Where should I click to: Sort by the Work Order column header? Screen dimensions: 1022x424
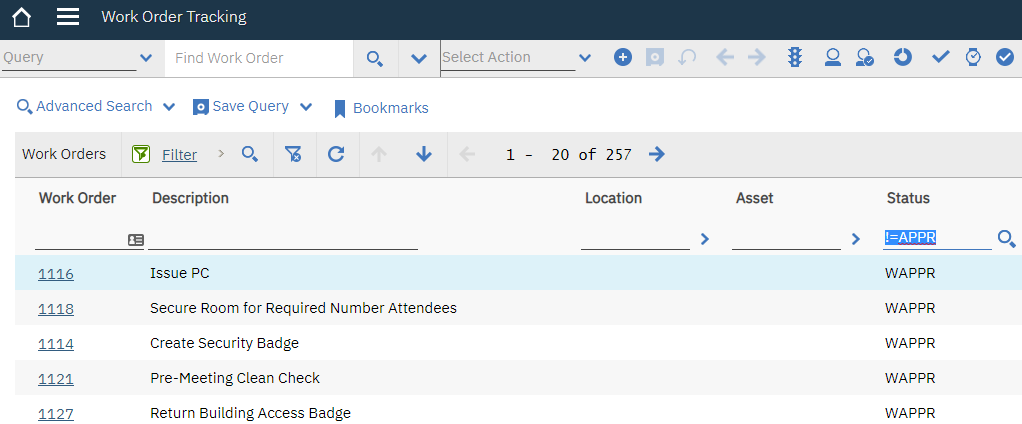tap(78, 198)
